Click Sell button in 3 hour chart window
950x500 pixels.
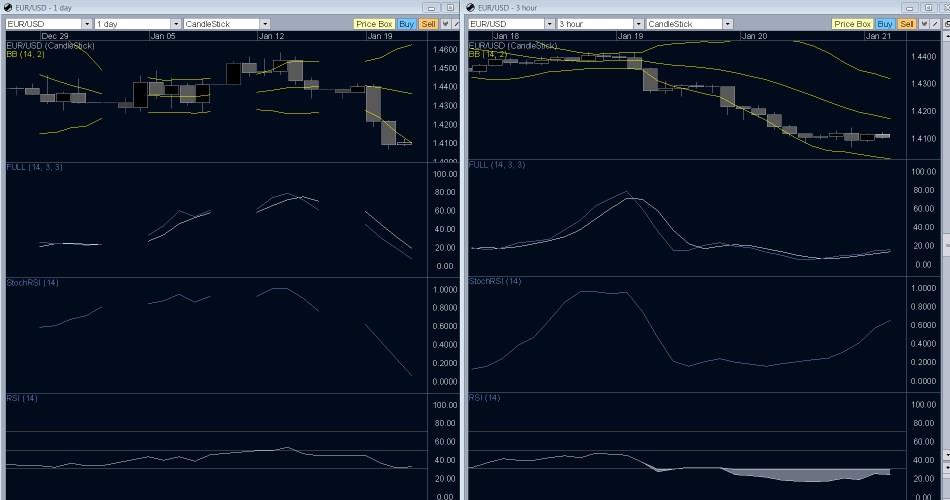pyautogui.click(x=907, y=24)
